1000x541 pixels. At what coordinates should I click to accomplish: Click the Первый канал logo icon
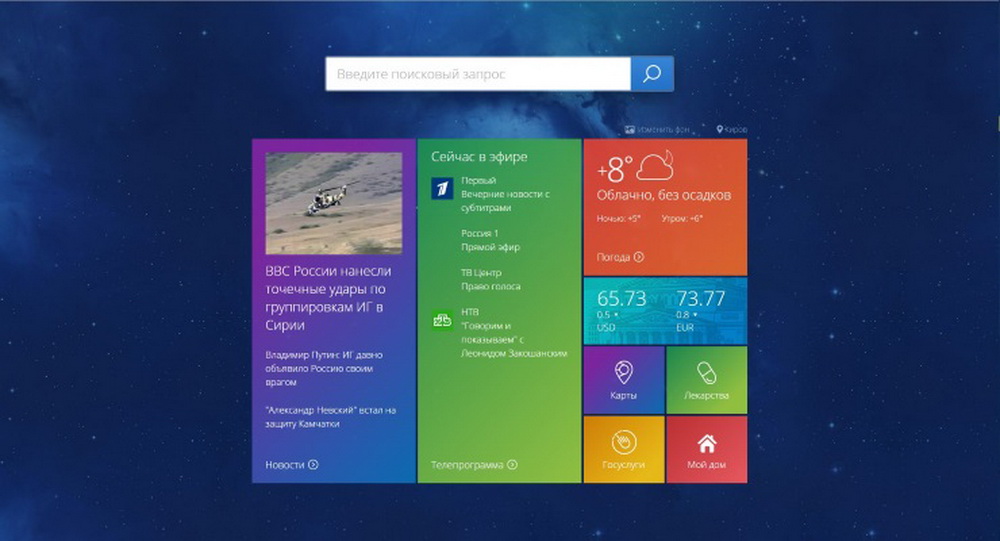(x=442, y=188)
